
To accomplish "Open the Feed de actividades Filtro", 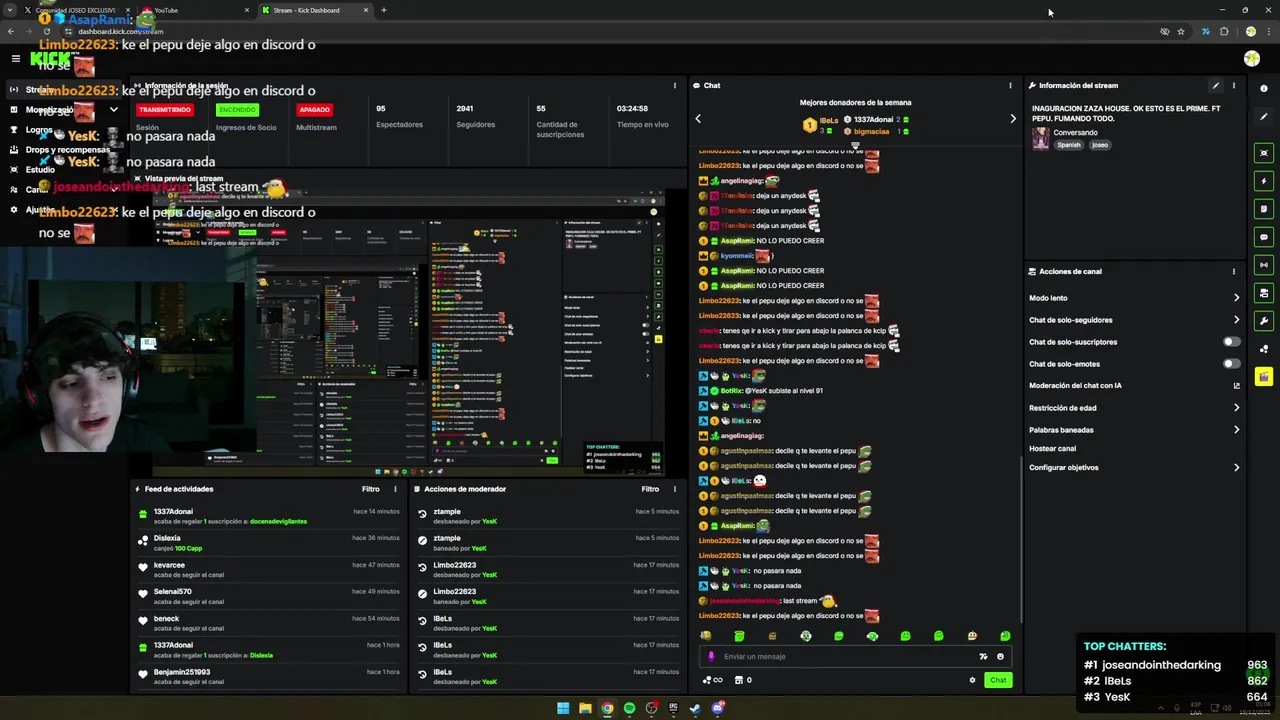I will (371, 489).
